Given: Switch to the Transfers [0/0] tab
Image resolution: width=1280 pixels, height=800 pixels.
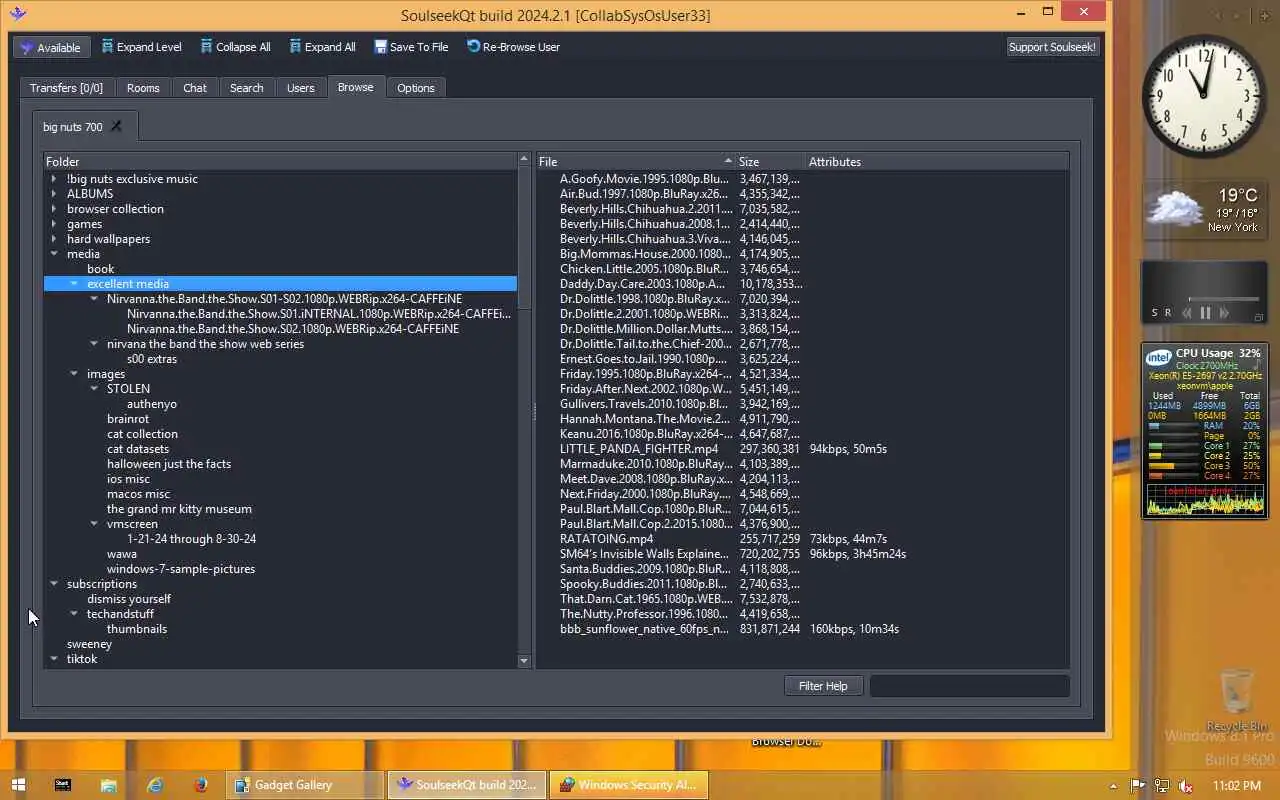Looking at the screenshot, I should tap(66, 88).
